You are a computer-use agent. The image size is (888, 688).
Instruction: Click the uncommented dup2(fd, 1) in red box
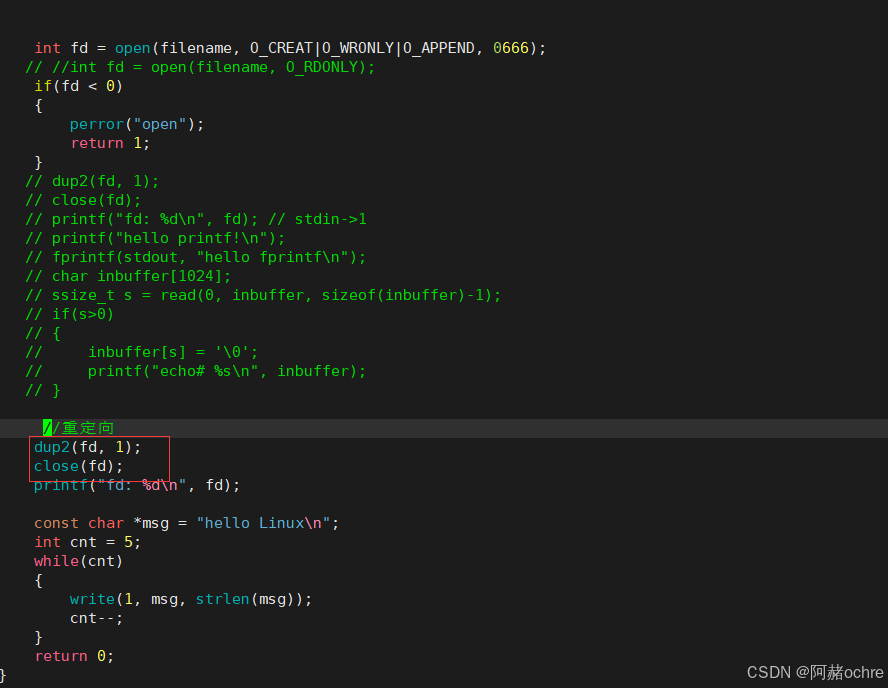pos(88,447)
